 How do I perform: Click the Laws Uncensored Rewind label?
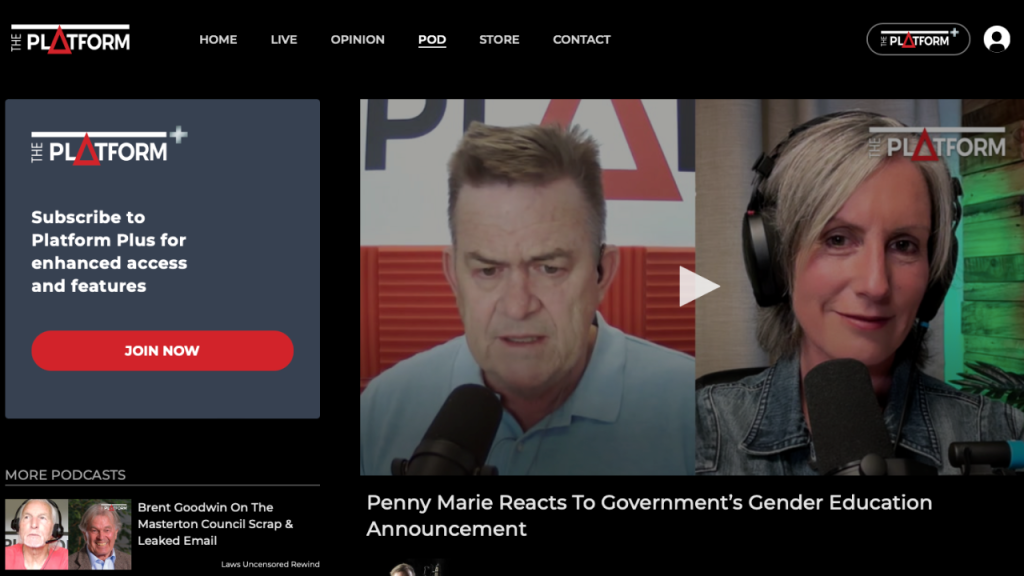(x=270, y=564)
